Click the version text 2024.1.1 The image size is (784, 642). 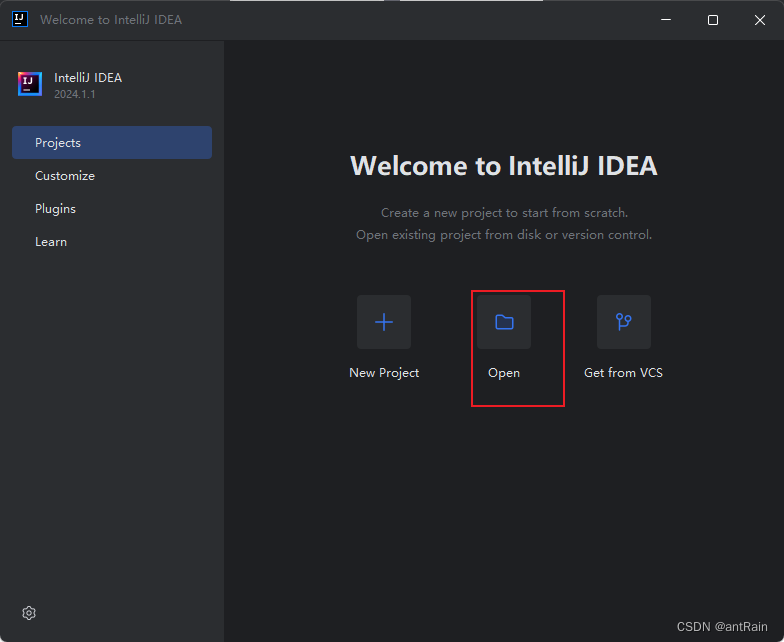(74, 94)
